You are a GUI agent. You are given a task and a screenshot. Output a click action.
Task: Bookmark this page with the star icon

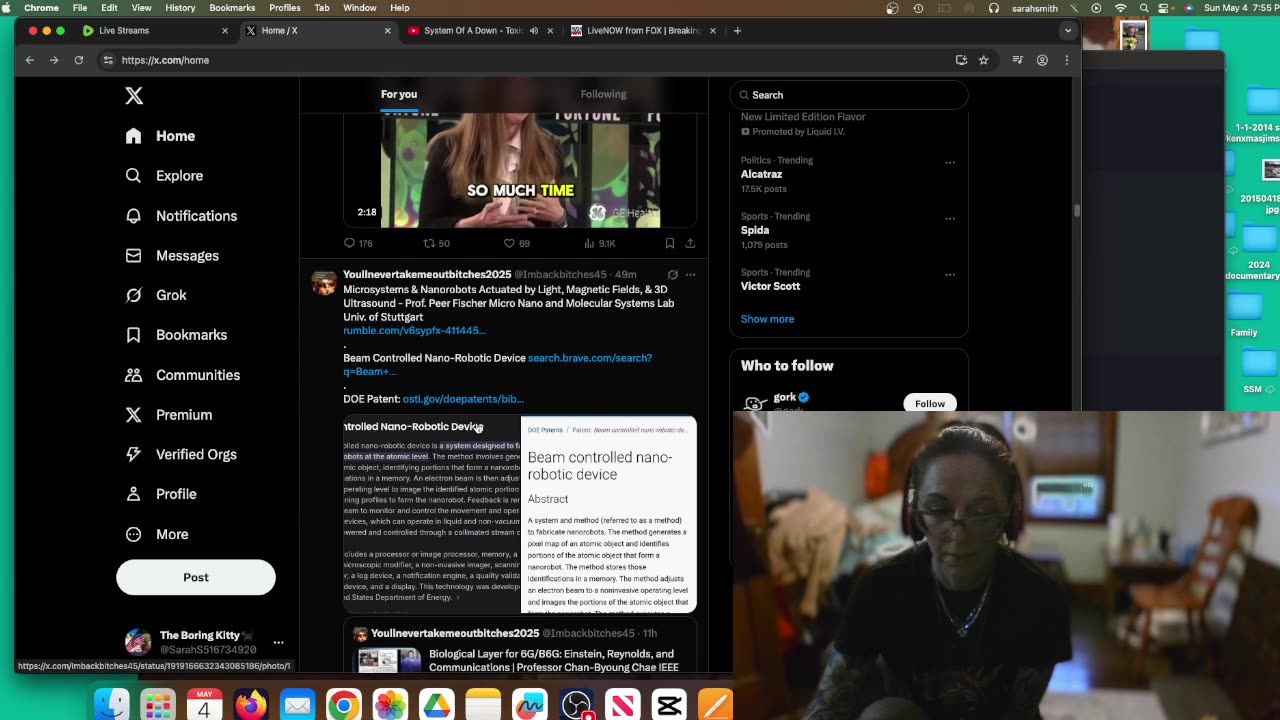click(983, 60)
